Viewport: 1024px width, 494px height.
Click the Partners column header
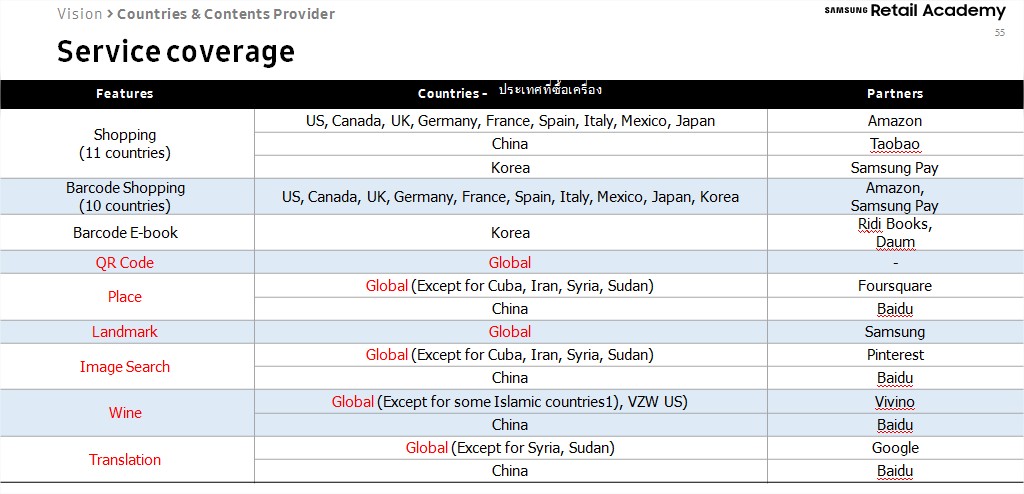[895, 93]
